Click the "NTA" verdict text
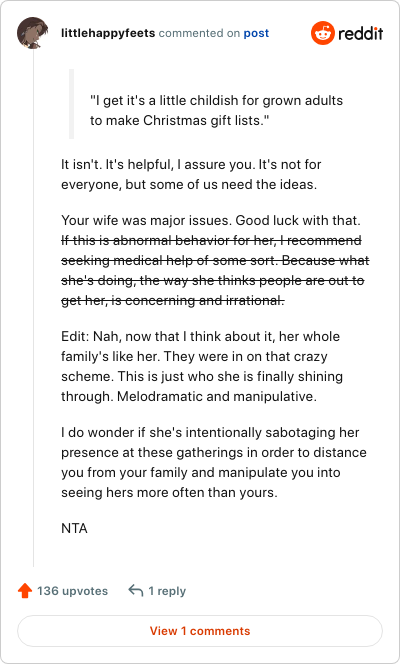400x664 pixels. 74,528
